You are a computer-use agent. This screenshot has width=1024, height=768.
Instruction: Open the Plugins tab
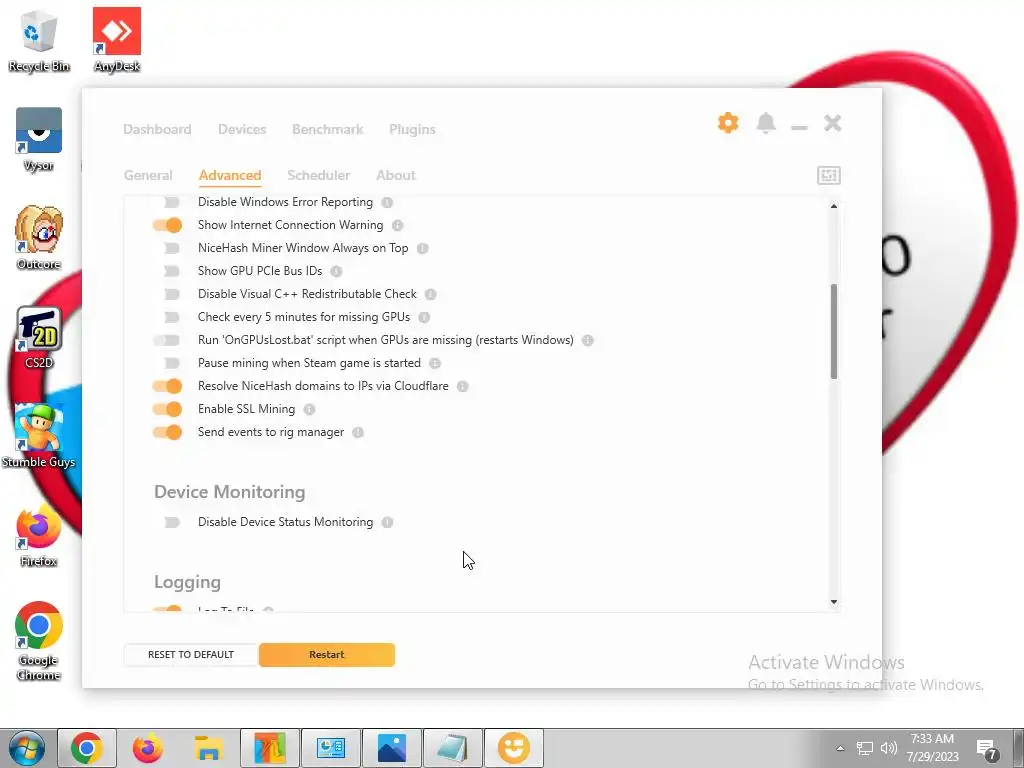(x=412, y=129)
